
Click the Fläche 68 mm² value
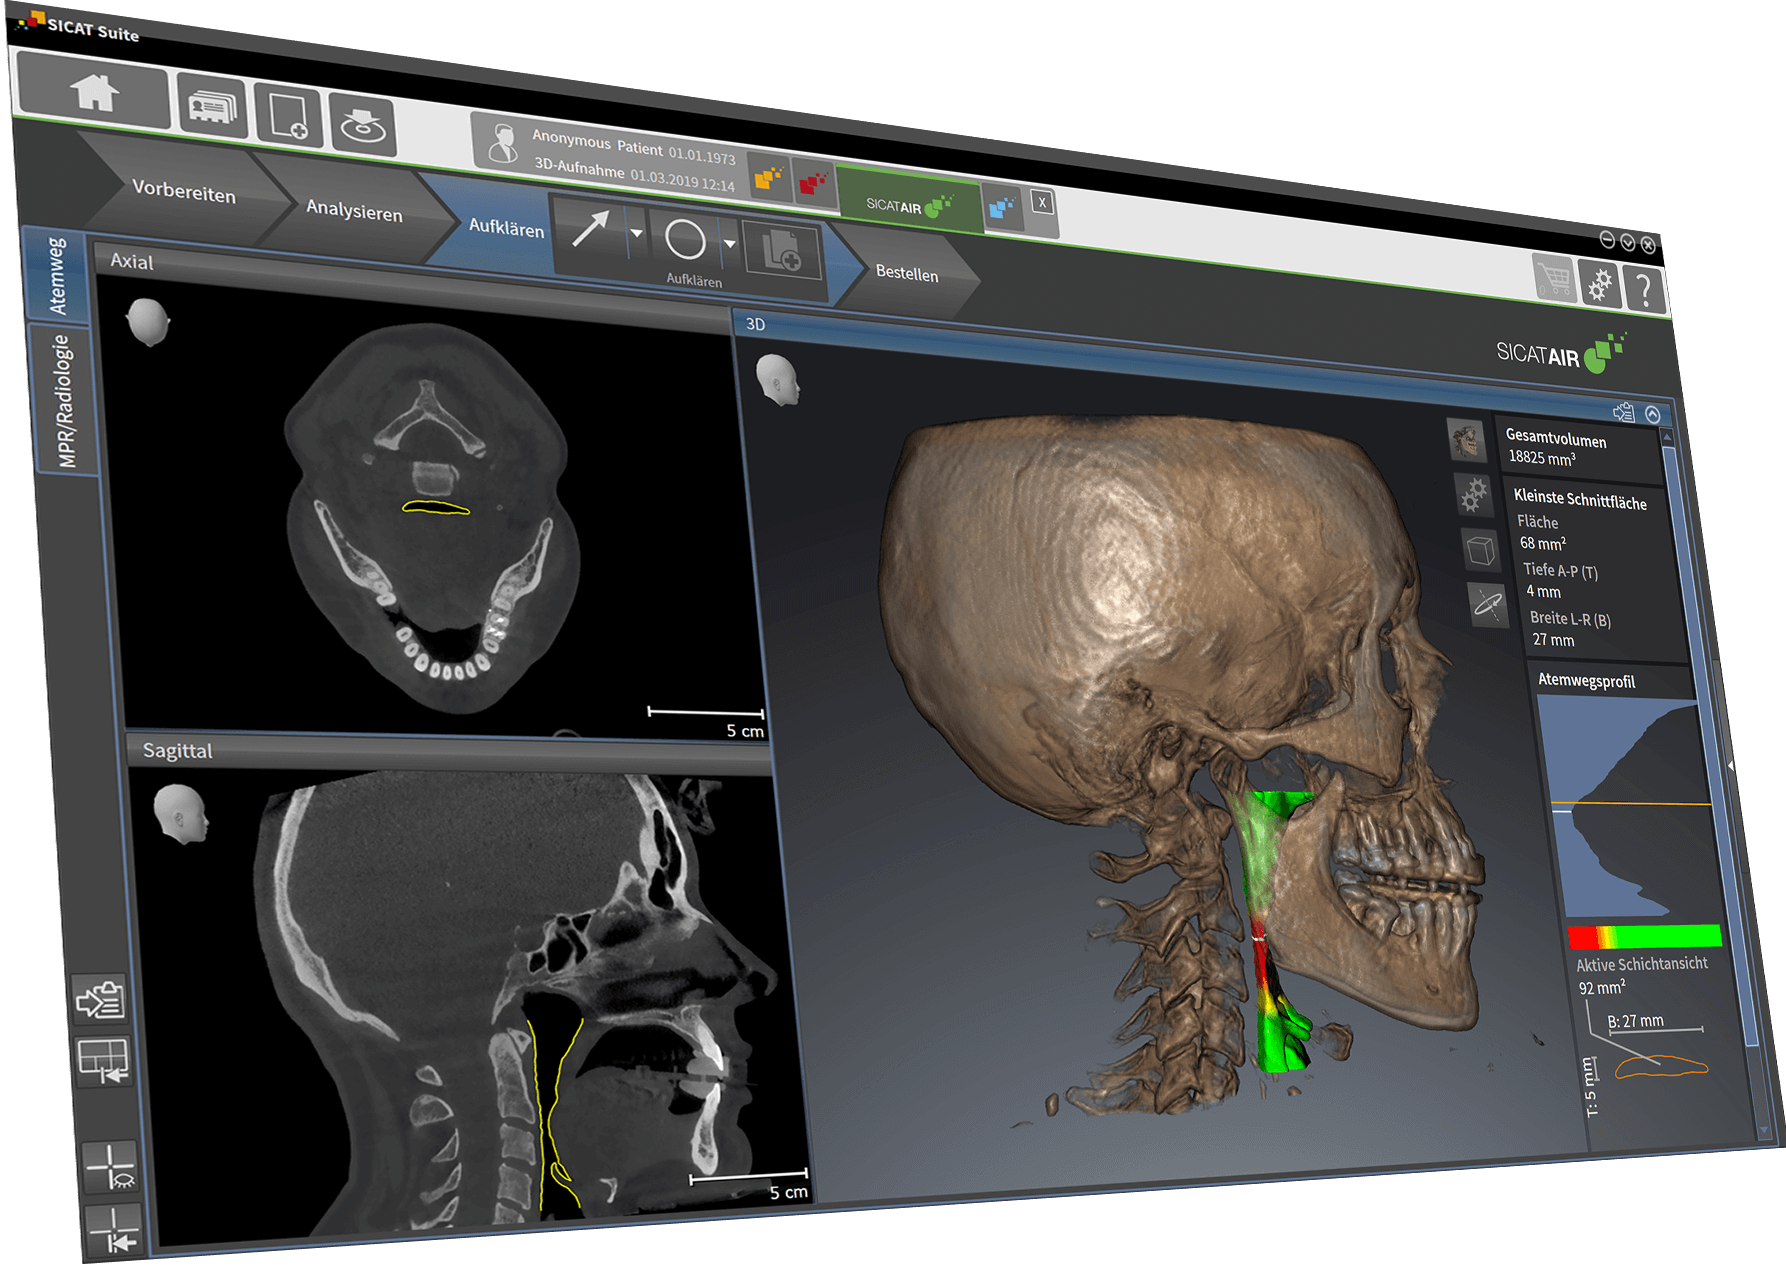pos(1543,543)
